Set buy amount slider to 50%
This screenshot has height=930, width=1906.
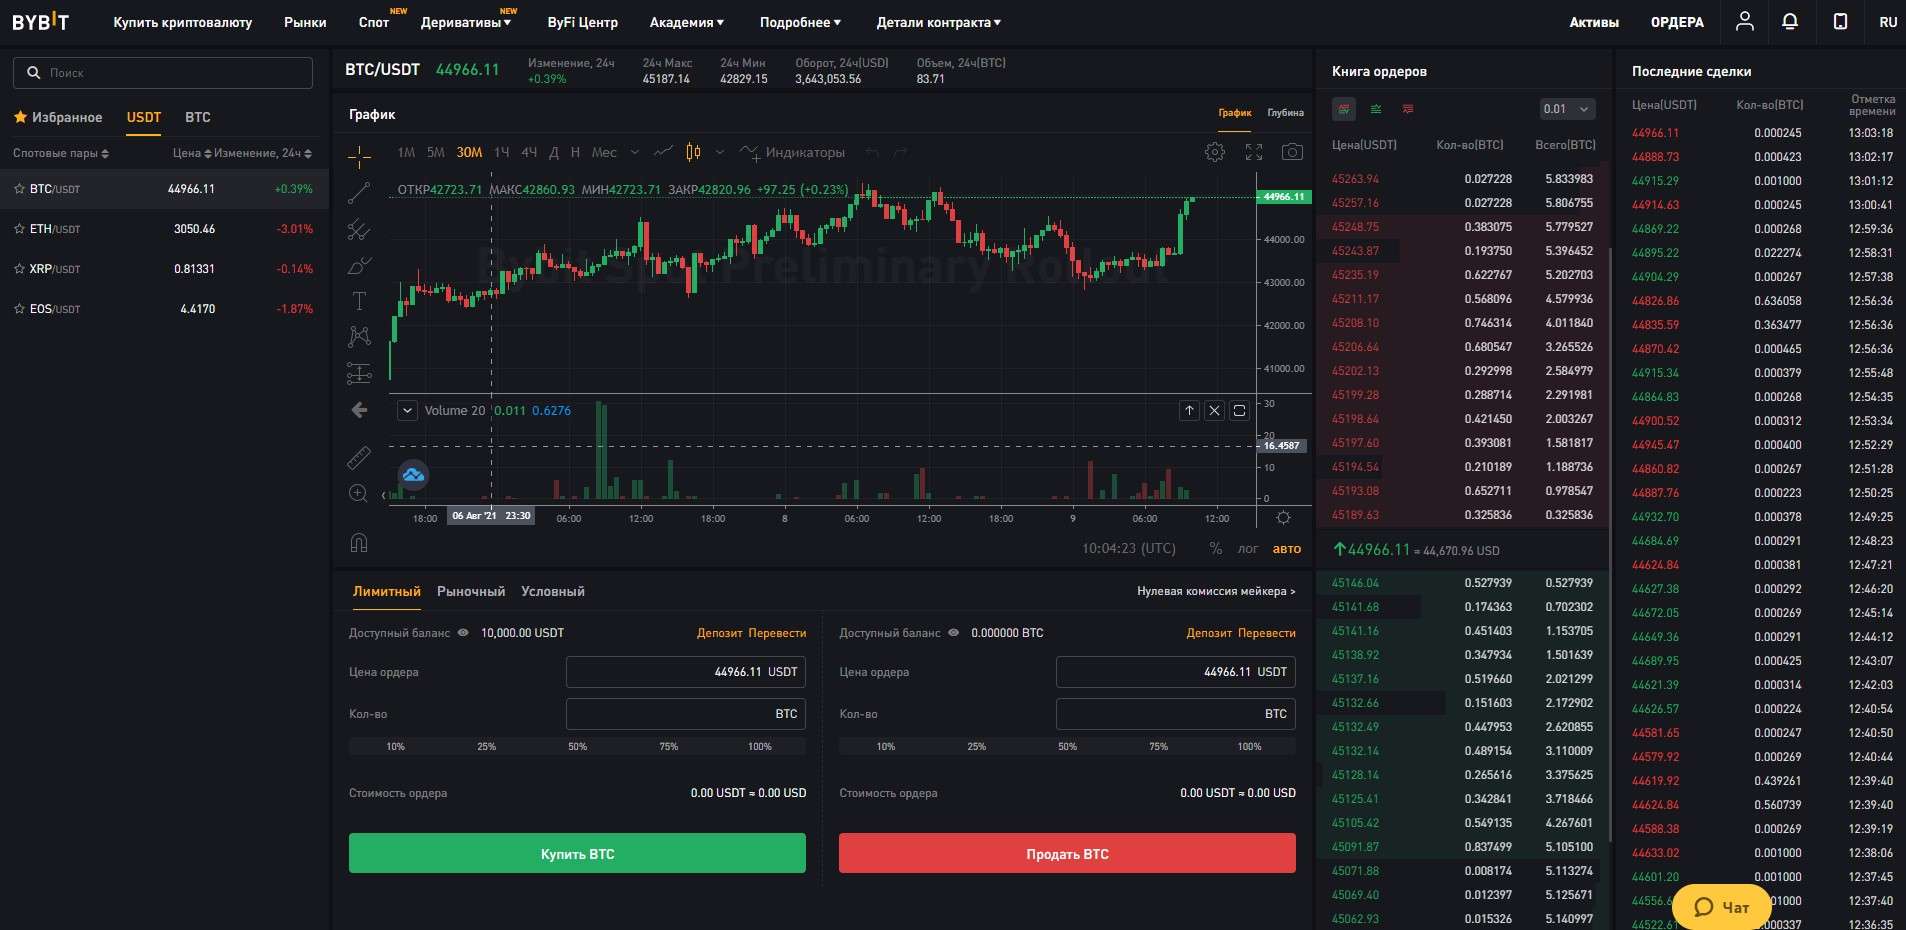click(577, 746)
